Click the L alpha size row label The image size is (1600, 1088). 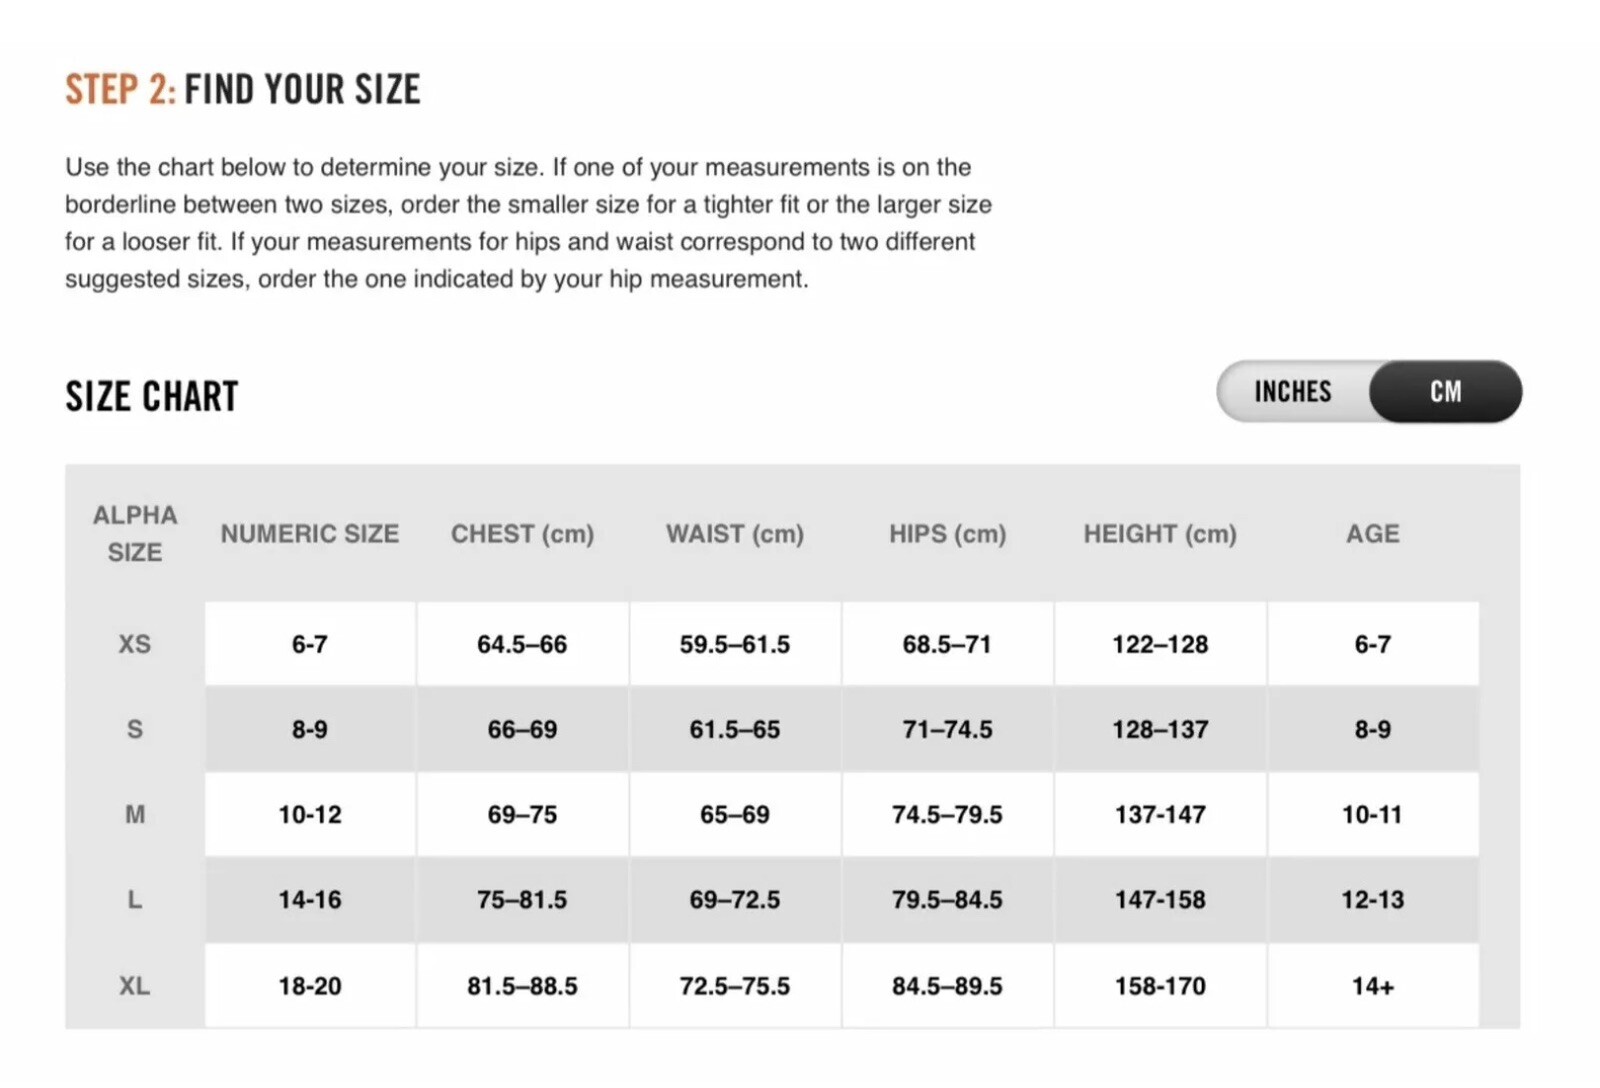click(x=135, y=900)
